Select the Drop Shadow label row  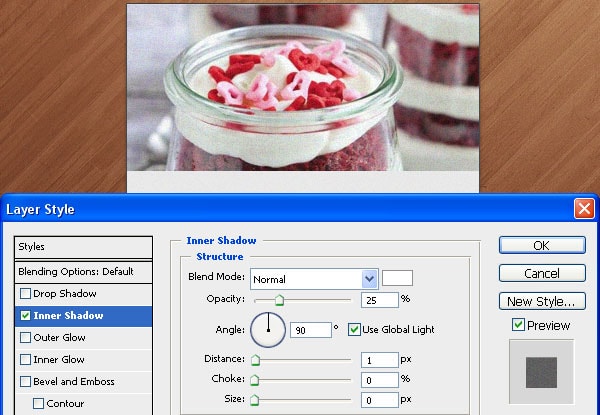click(x=83, y=294)
